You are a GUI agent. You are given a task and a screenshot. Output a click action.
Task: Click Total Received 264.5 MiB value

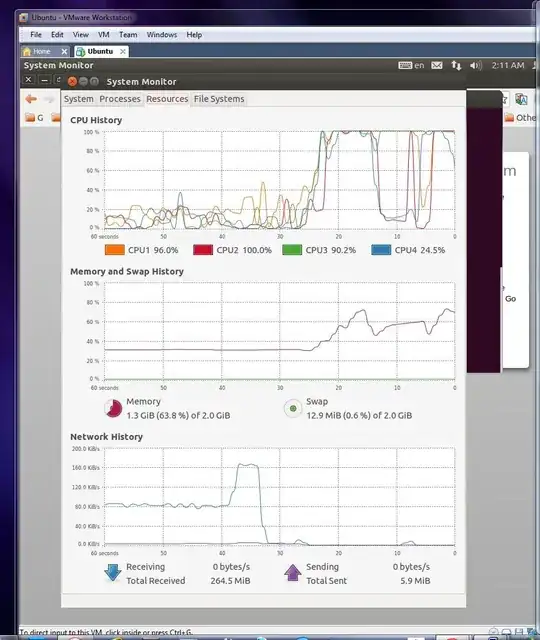230,581
